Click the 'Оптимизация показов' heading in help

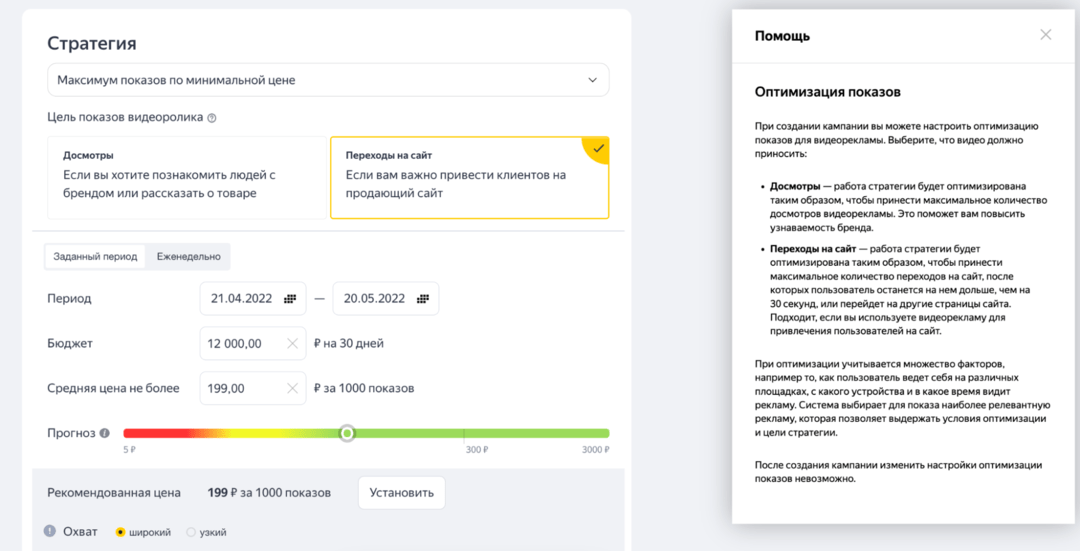coord(828,92)
